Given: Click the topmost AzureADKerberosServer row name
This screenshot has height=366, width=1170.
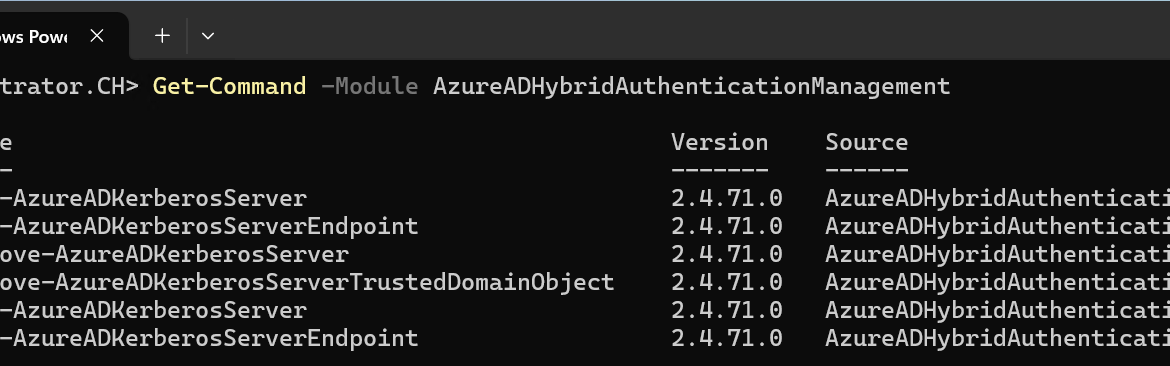Looking at the screenshot, I should (x=154, y=198).
